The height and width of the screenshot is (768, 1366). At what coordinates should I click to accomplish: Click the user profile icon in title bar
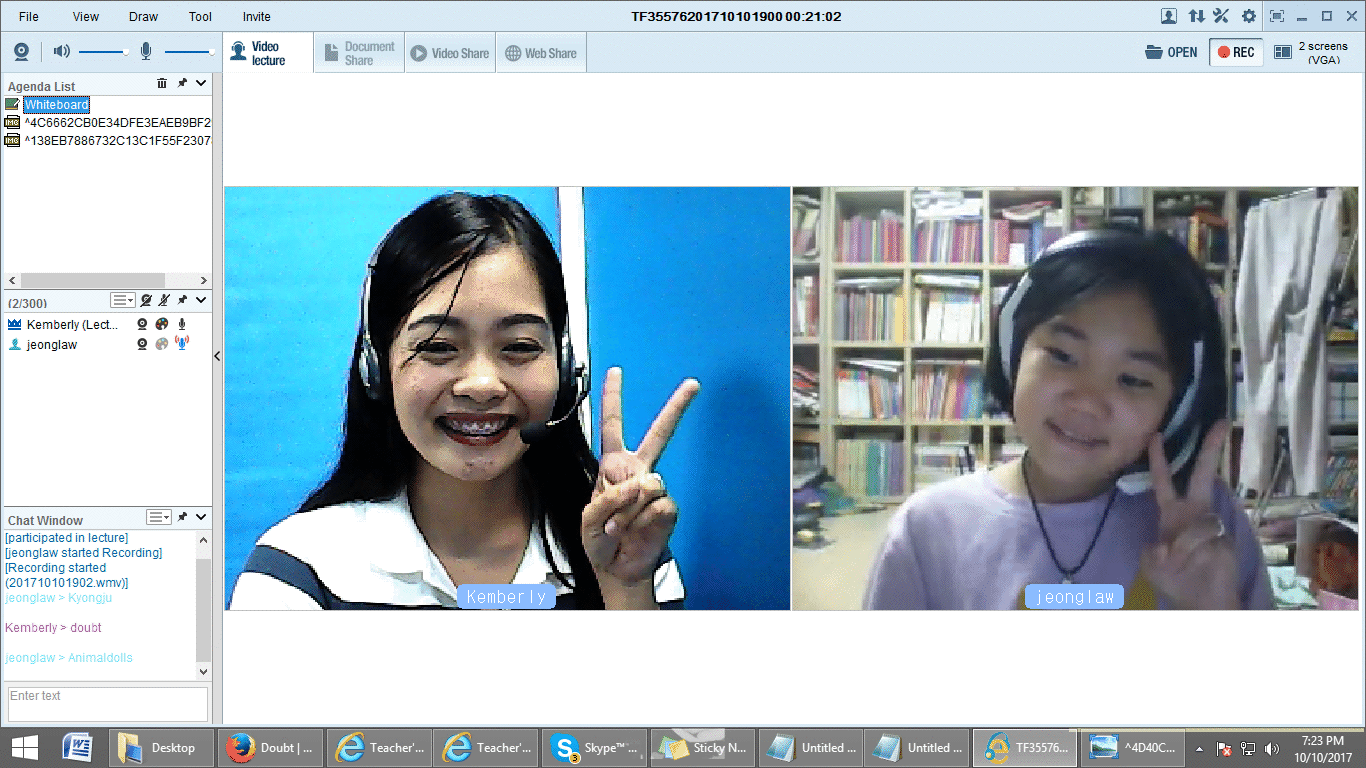[x=1168, y=16]
